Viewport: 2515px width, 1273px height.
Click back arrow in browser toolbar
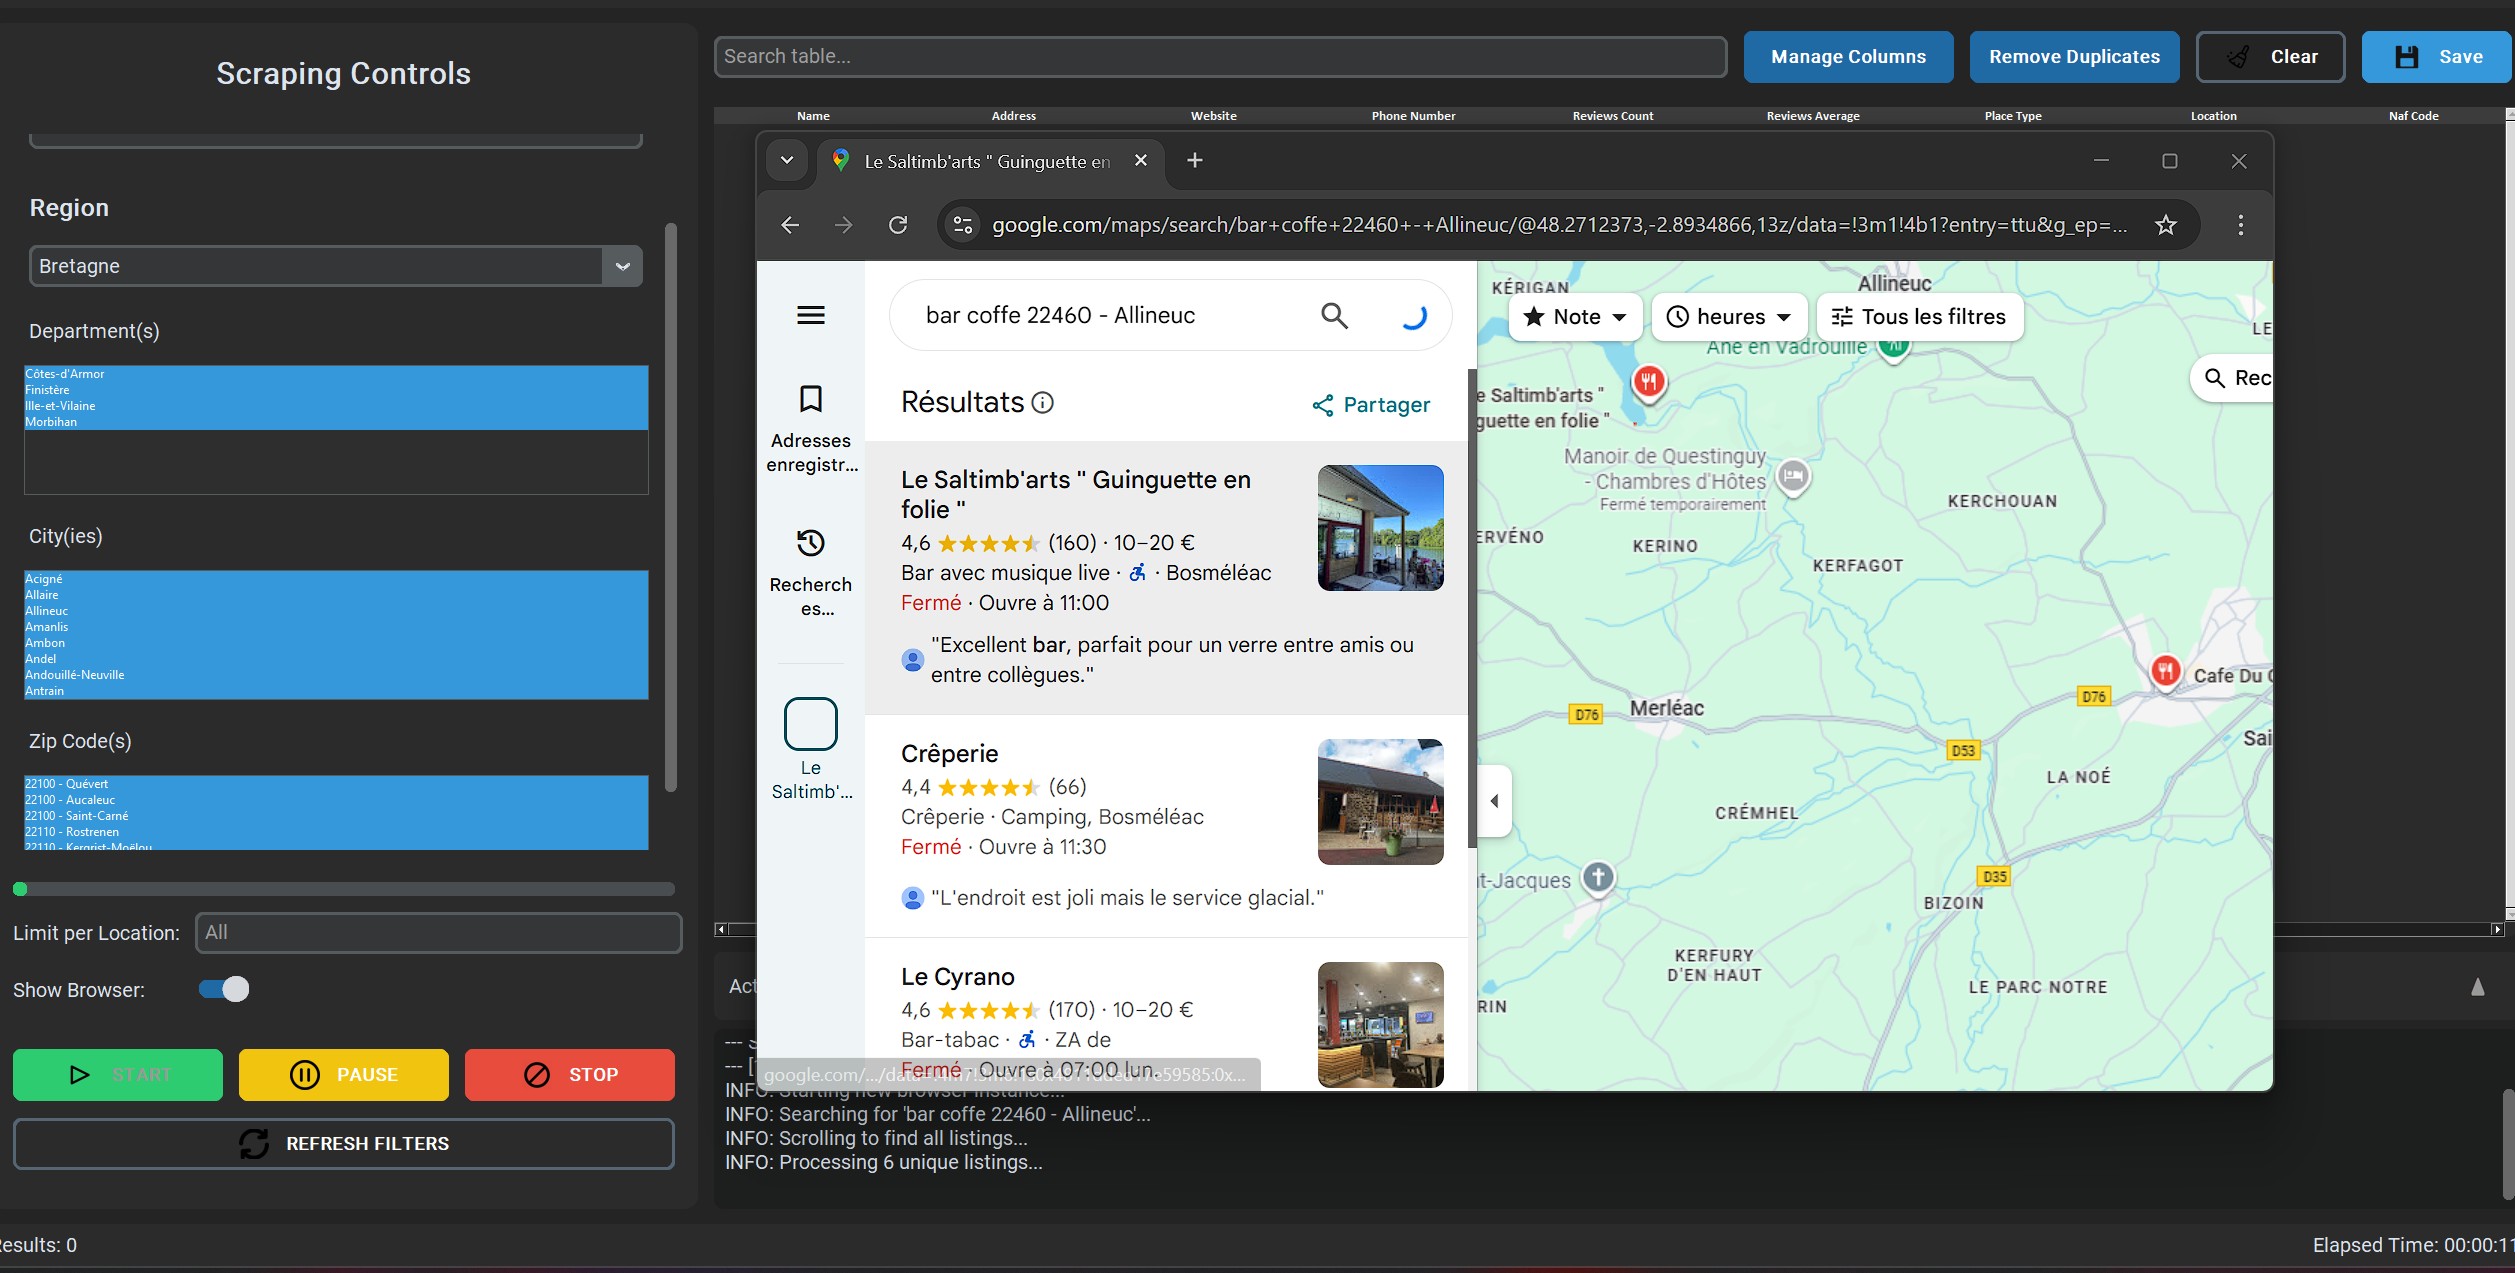(790, 225)
